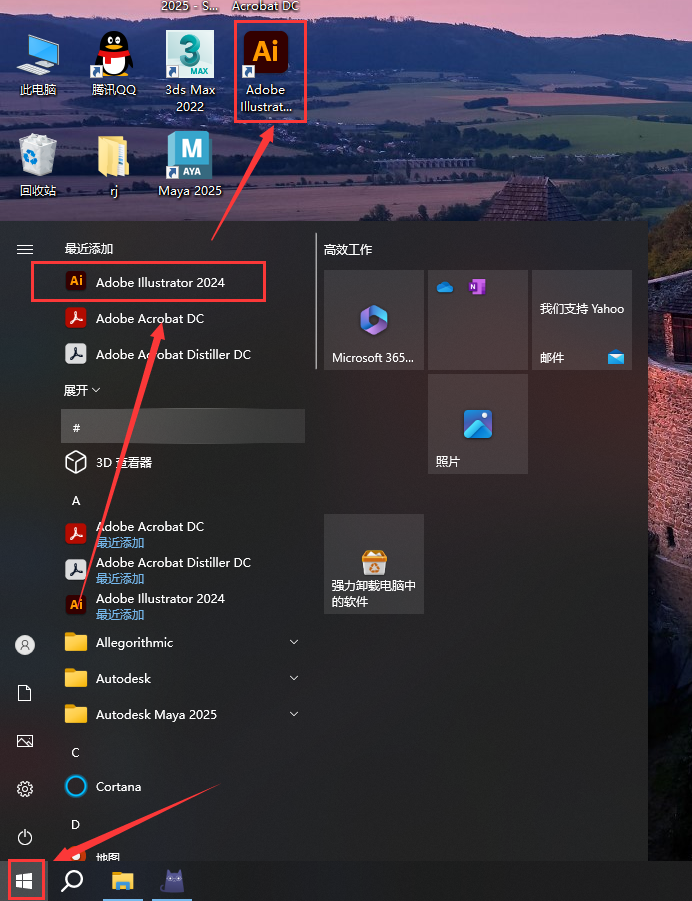Image resolution: width=692 pixels, height=901 pixels.
Task: Click the # letter header in app list
Action: coord(77,427)
